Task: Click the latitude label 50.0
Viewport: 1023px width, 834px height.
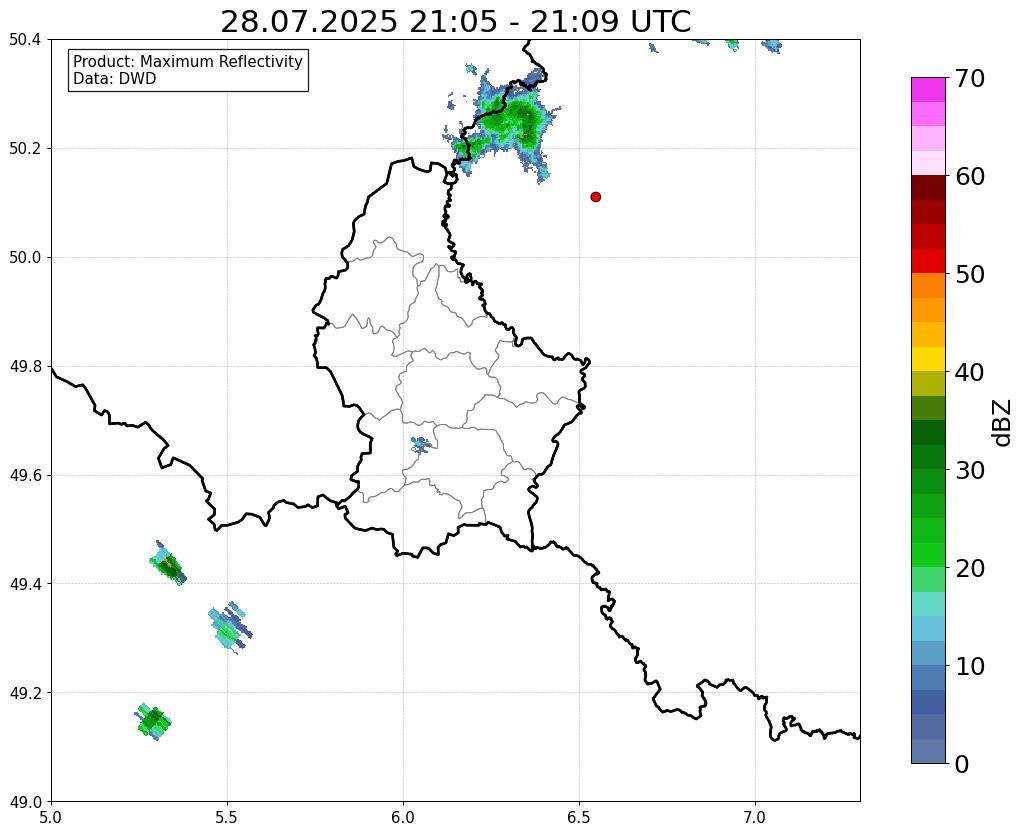Action: [x=25, y=258]
